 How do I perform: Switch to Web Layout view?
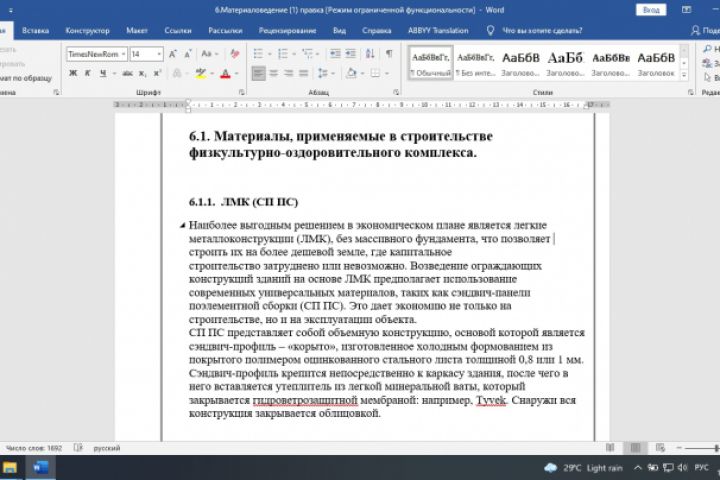point(660,447)
